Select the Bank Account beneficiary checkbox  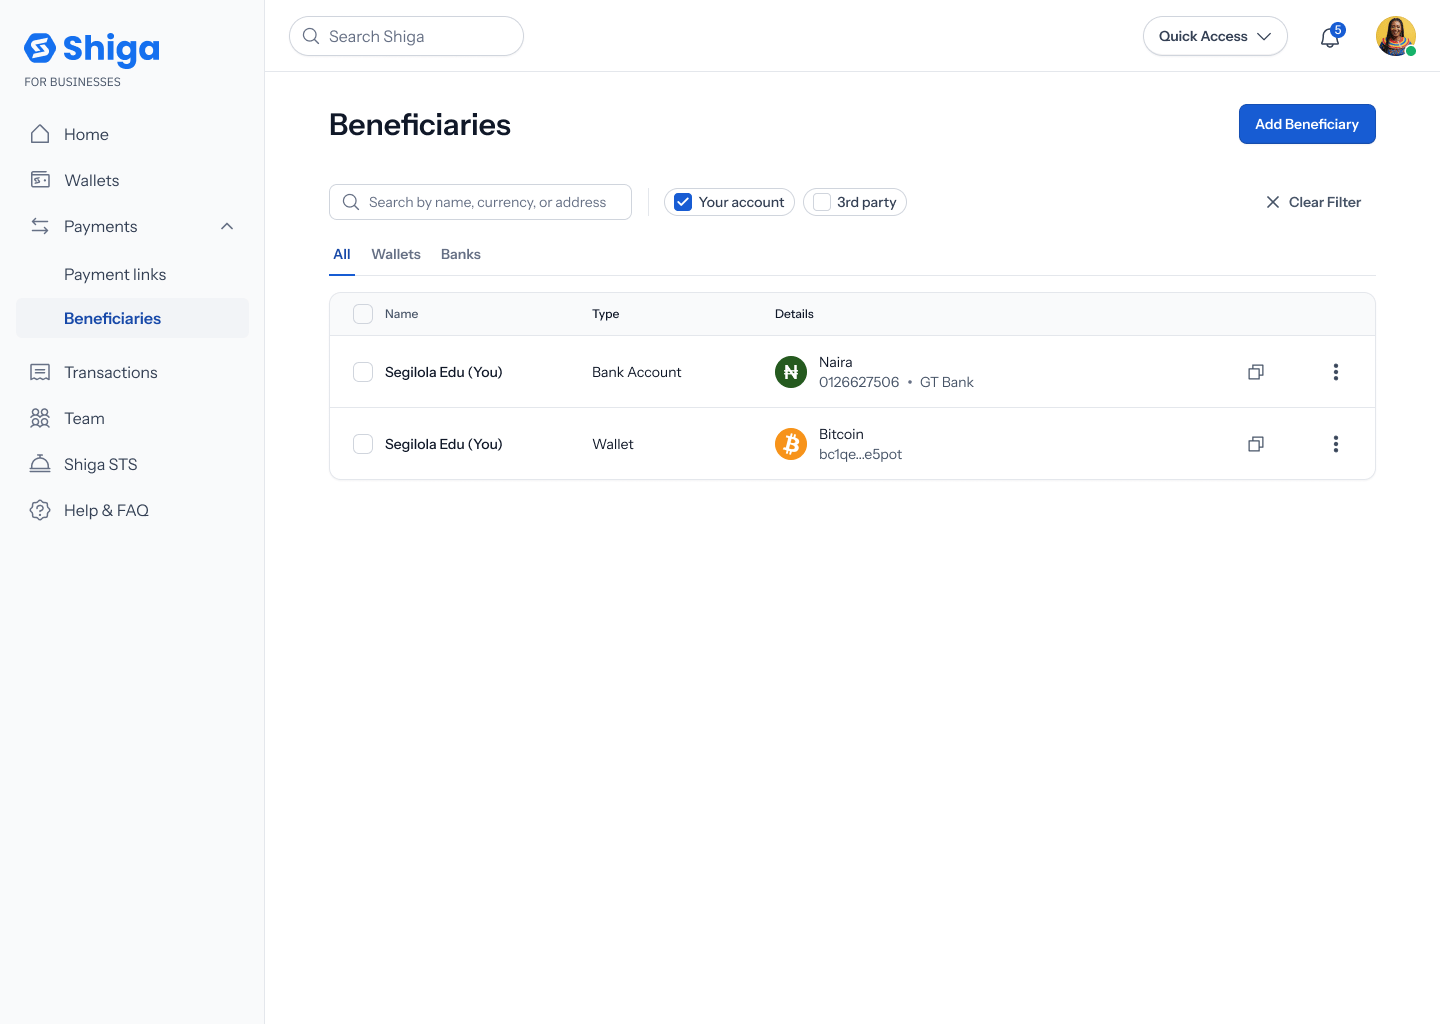tap(363, 372)
